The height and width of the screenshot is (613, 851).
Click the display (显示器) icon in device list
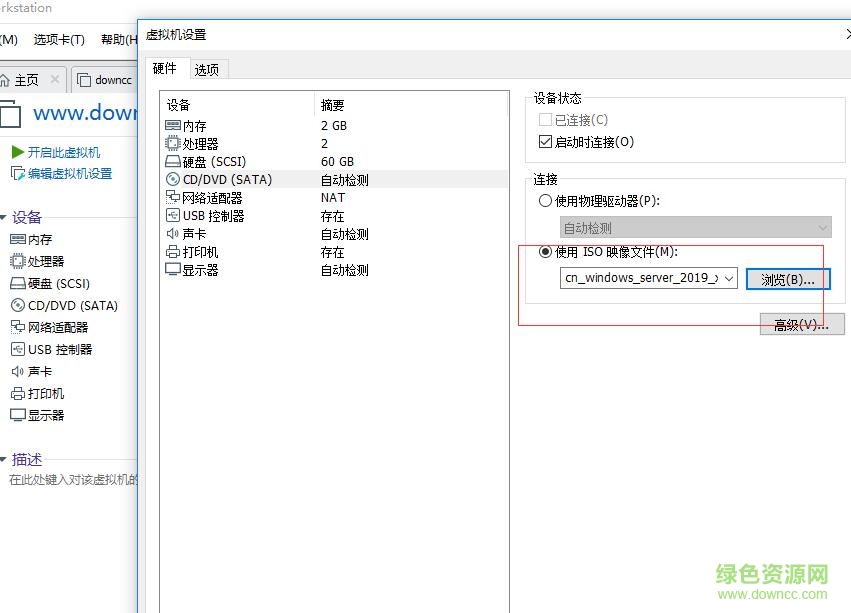click(x=172, y=270)
